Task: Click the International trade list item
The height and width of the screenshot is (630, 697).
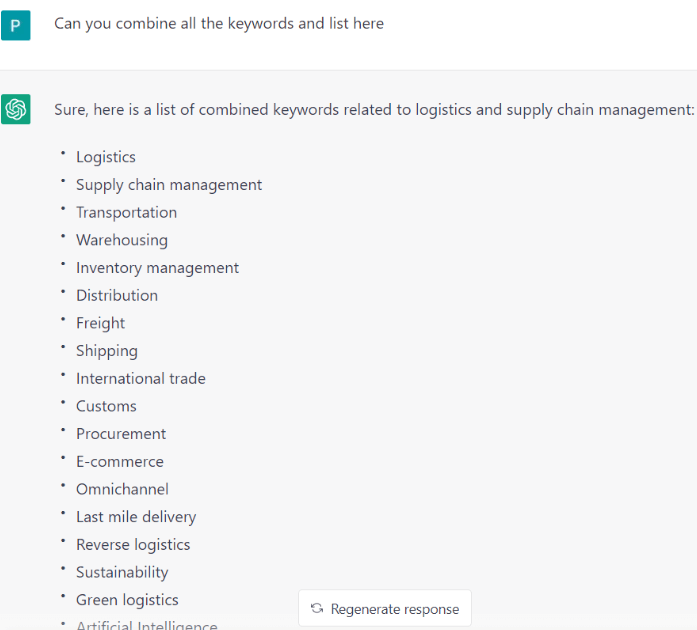Action: tap(141, 379)
